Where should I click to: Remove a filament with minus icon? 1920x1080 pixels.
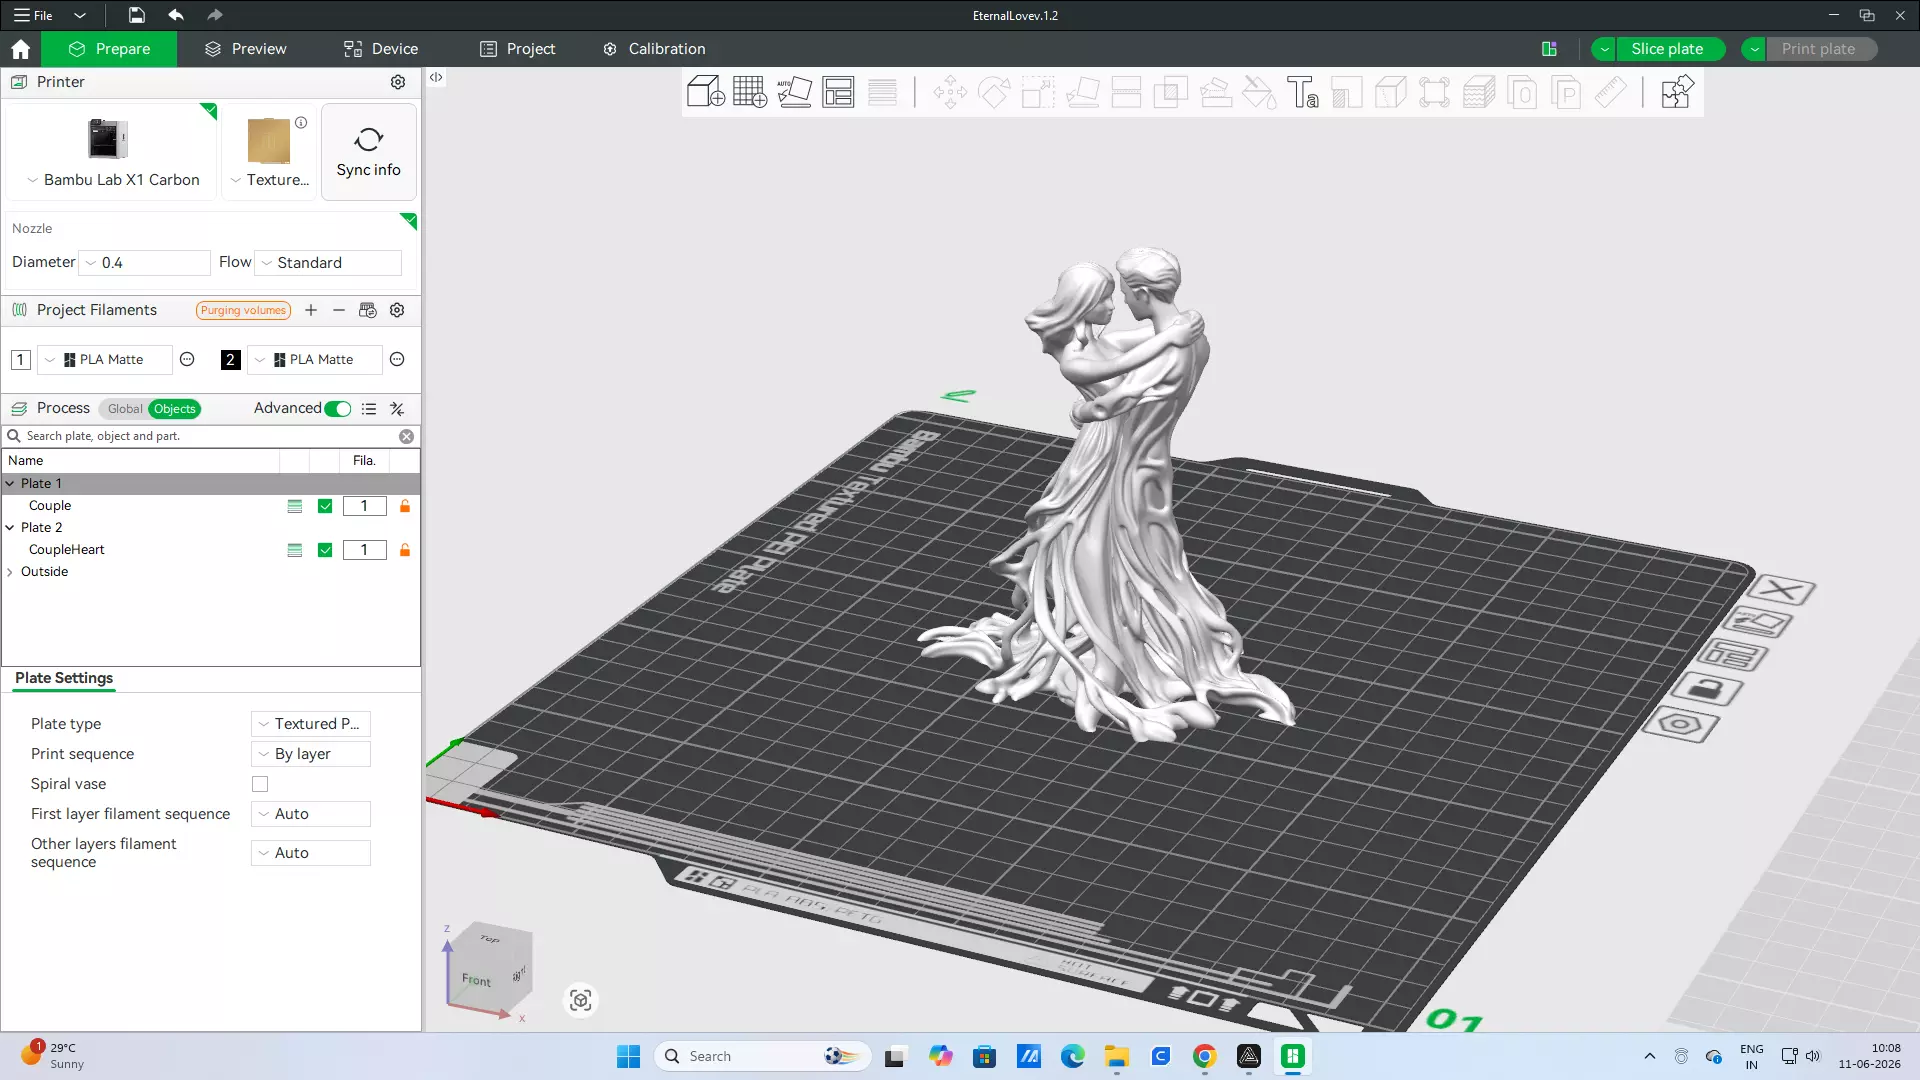point(339,310)
